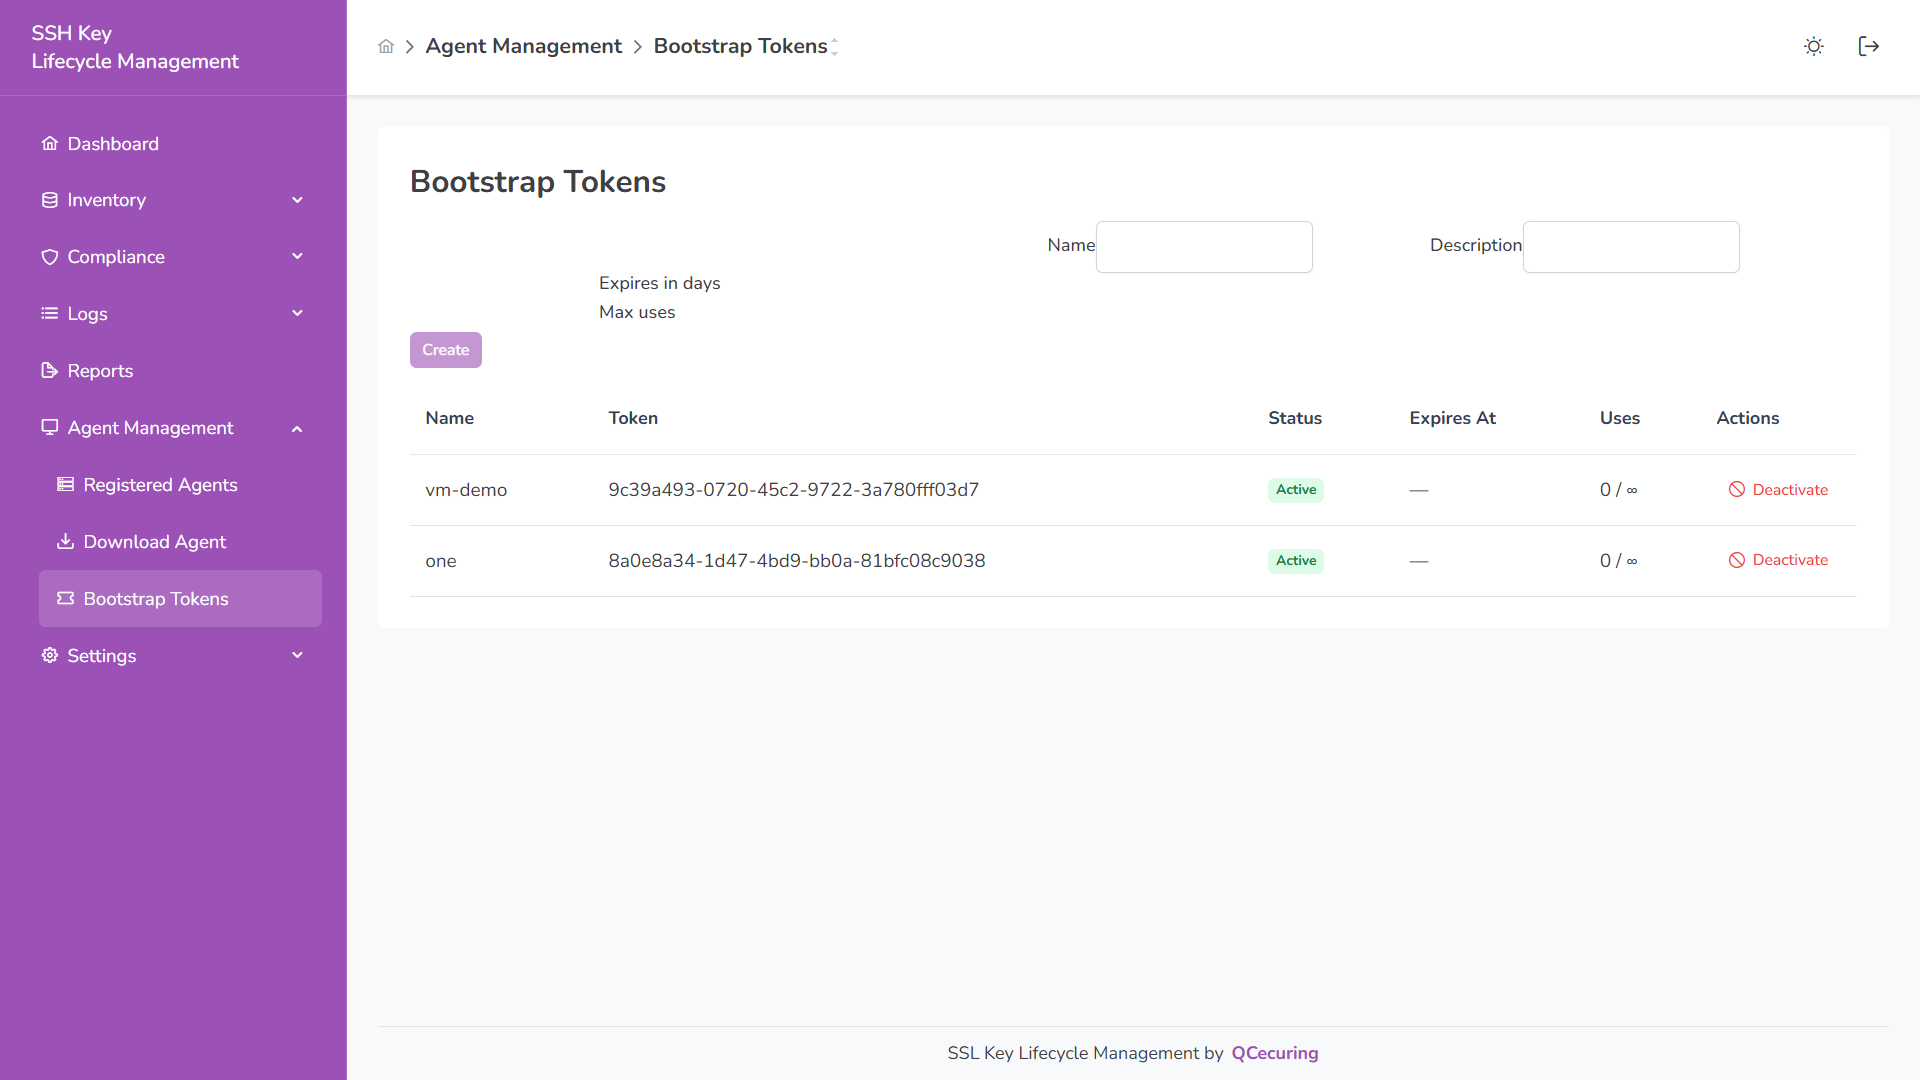Select the Dashboard home icon
The height and width of the screenshot is (1080, 1920).
50,143
